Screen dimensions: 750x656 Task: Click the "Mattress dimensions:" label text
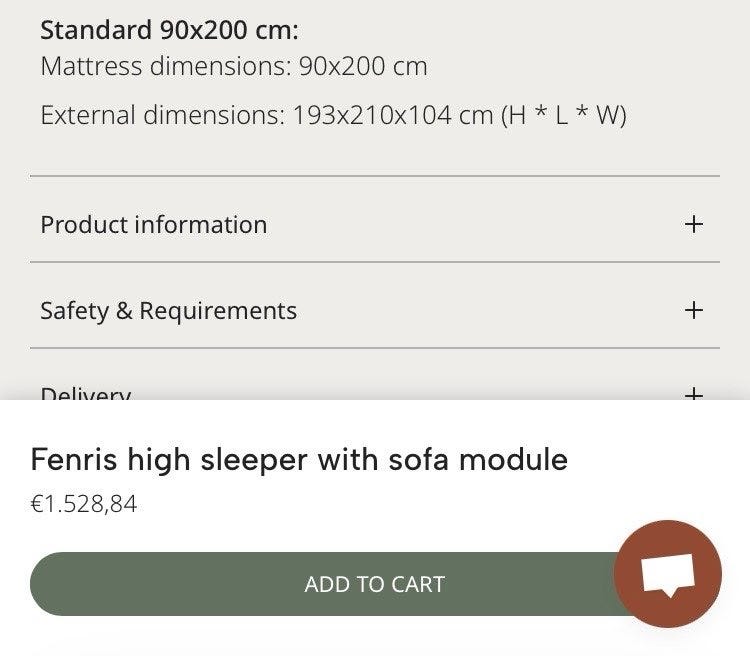166,67
